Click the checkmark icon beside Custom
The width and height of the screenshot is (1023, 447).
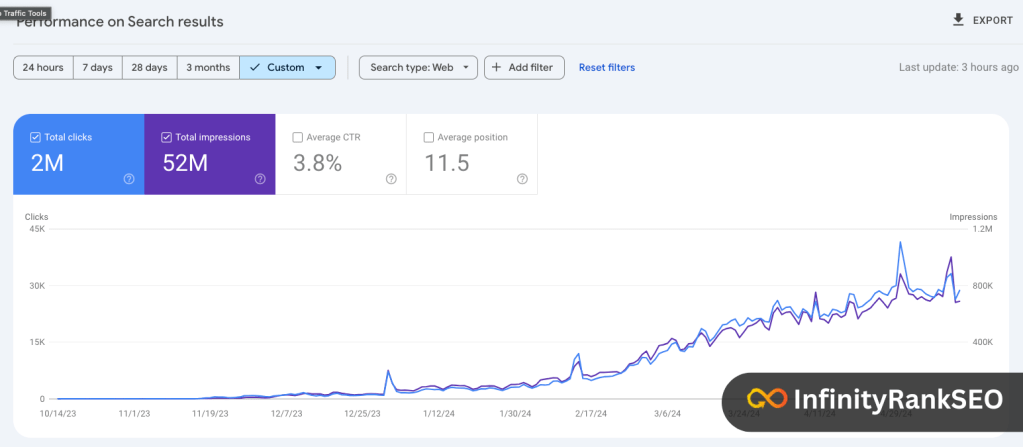(x=254, y=68)
